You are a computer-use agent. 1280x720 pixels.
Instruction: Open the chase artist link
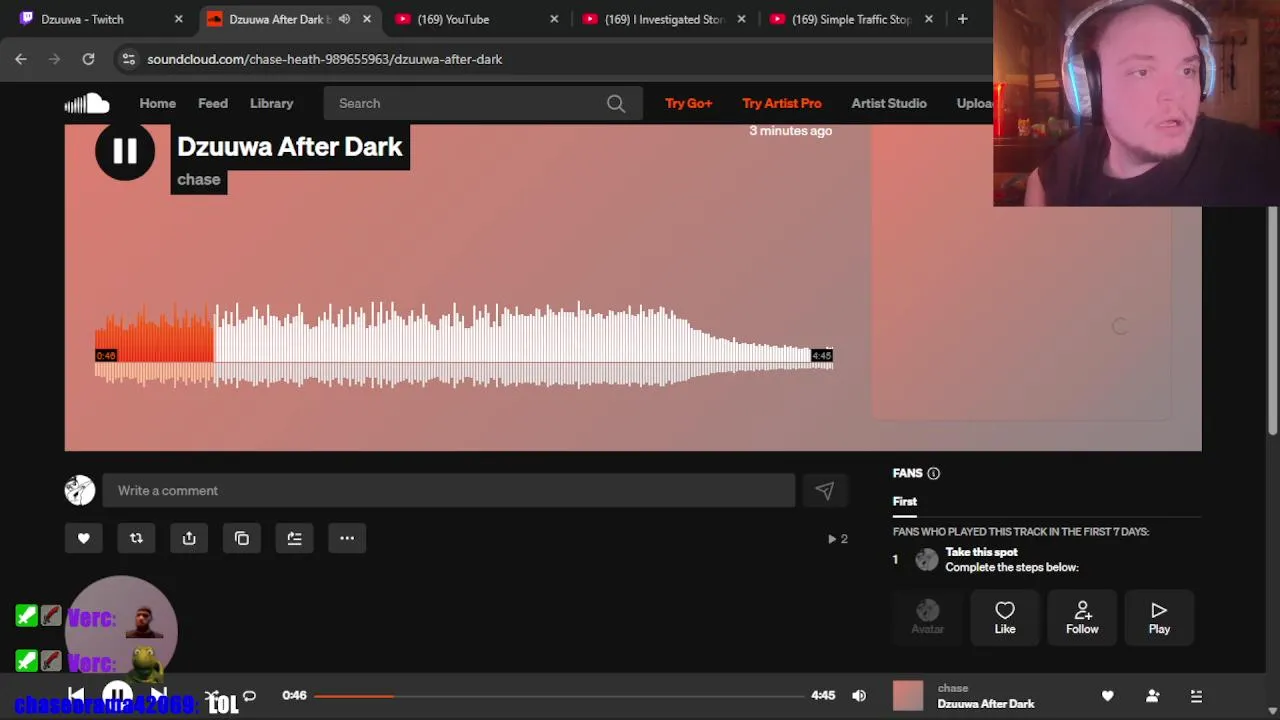(x=199, y=180)
